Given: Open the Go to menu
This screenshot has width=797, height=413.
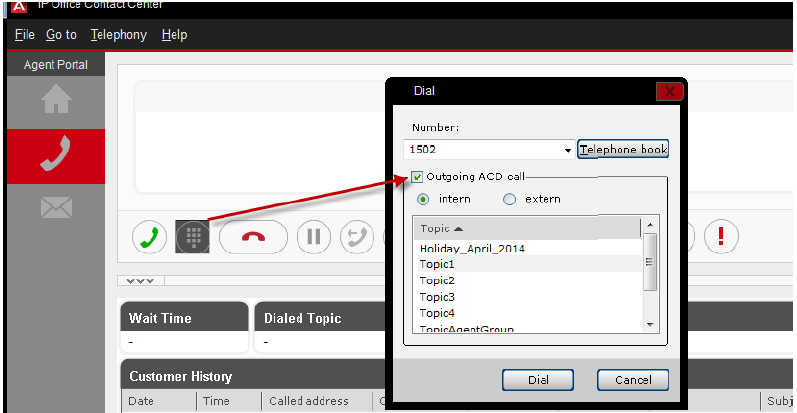Looking at the screenshot, I should [61, 35].
